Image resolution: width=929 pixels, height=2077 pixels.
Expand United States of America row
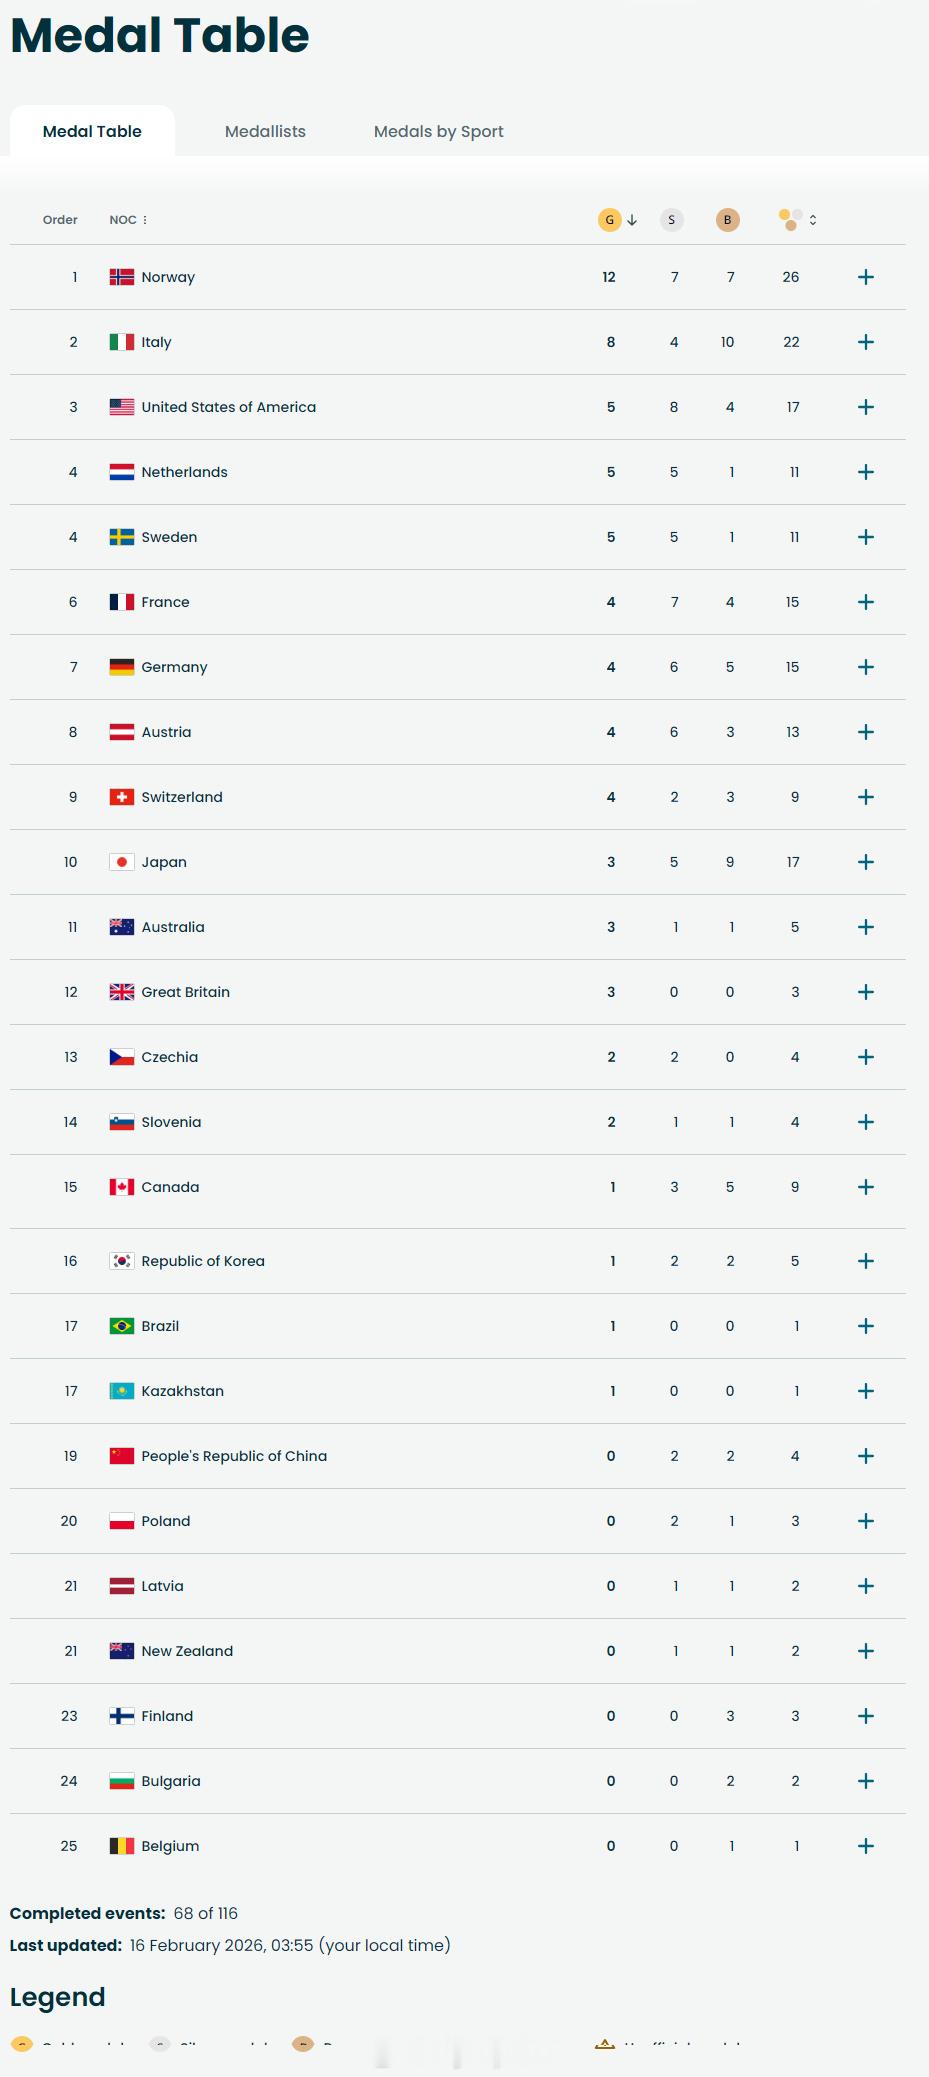[x=866, y=407]
